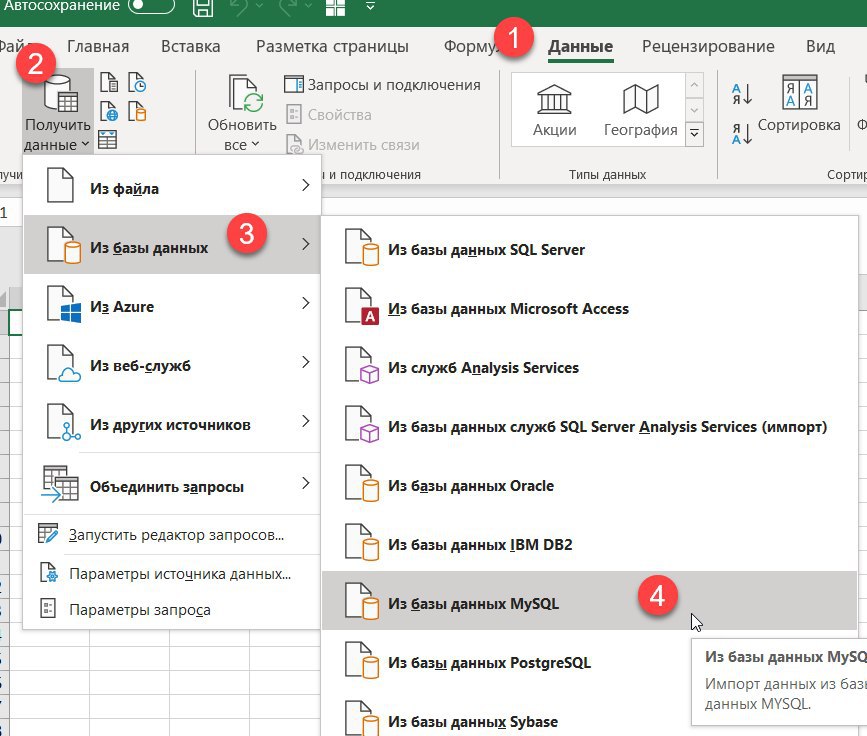Image resolution: width=867 pixels, height=736 pixels.
Task: Click the Изменить связи button
Action: pos(352,145)
